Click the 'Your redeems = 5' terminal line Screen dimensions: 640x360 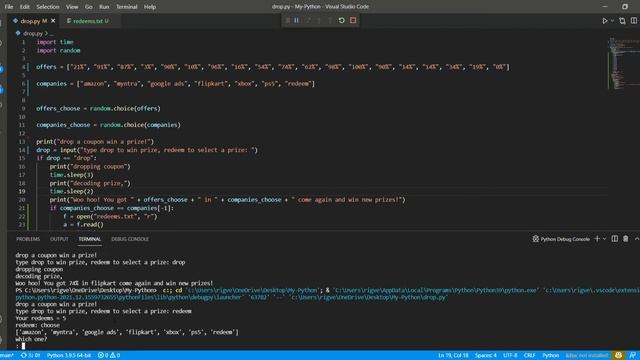click(x=41, y=318)
